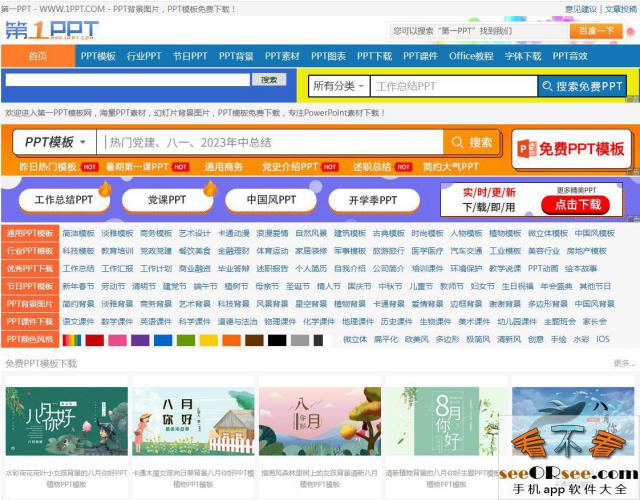The height and width of the screenshot is (500, 640).
Task: Click the HOT badge beside 昨日热门模板
Action: click(90, 167)
